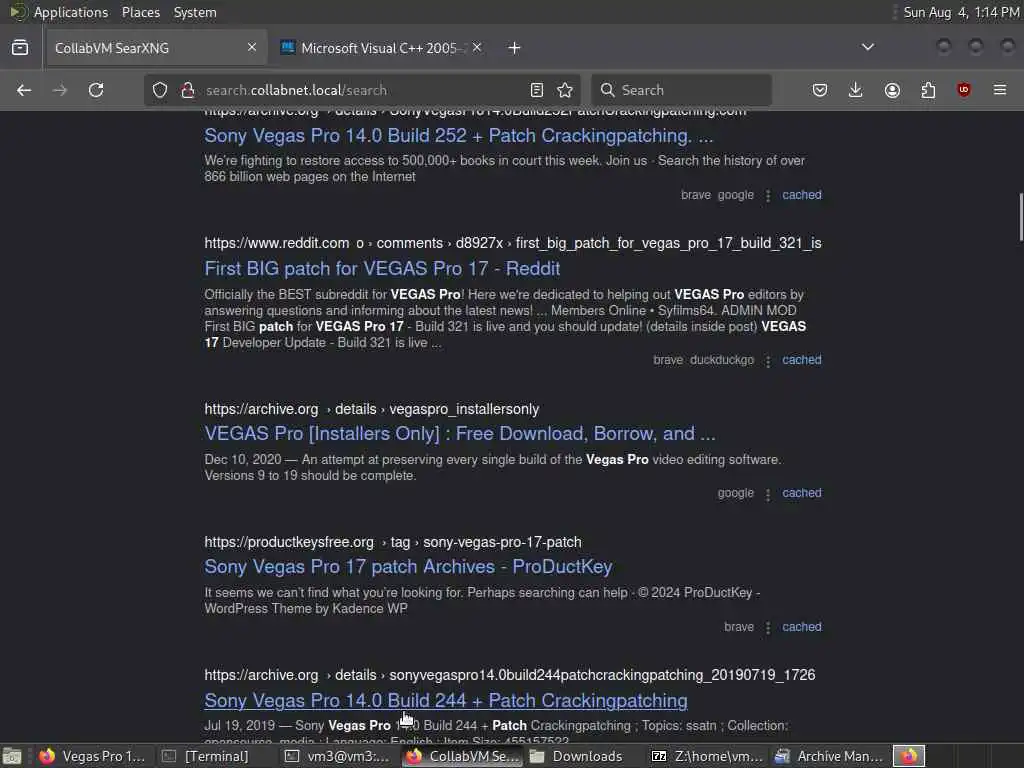
Task: Toggle reader view in the address bar
Action: point(537,90)
